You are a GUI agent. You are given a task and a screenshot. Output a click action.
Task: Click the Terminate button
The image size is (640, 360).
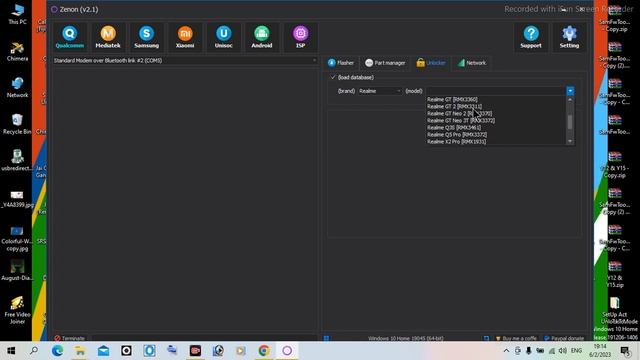69,338
